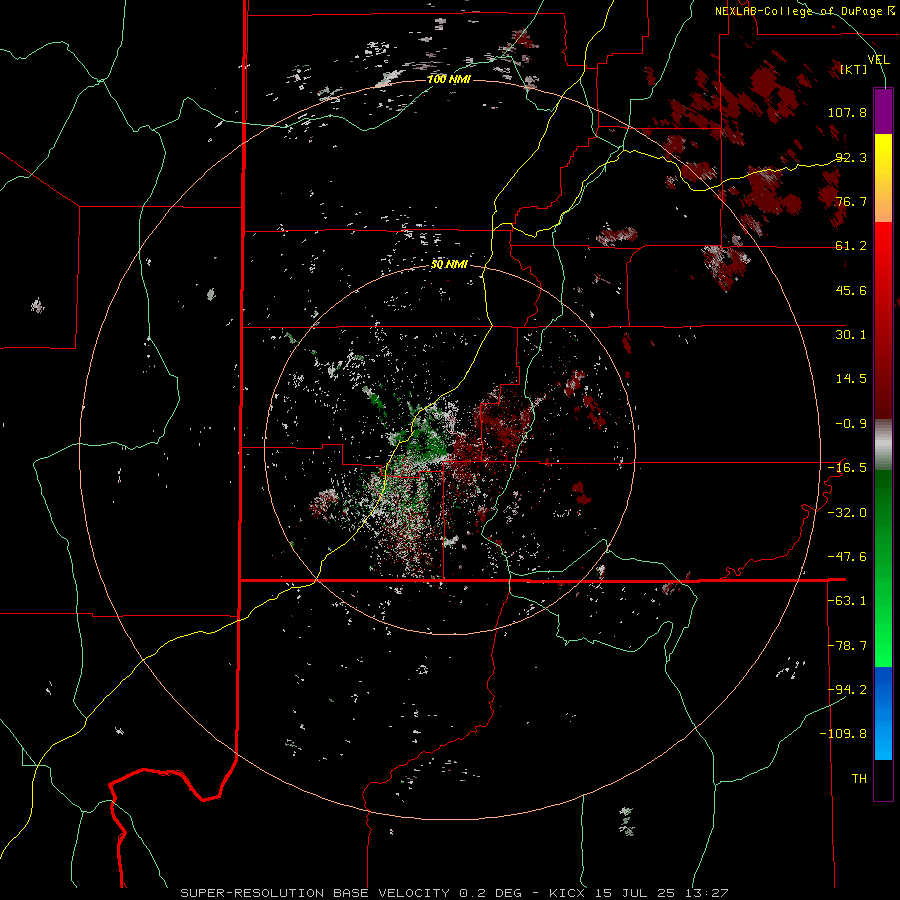
Task: Click the NEXLAB-College of DuPage label
Action: (x=804, y=11)
